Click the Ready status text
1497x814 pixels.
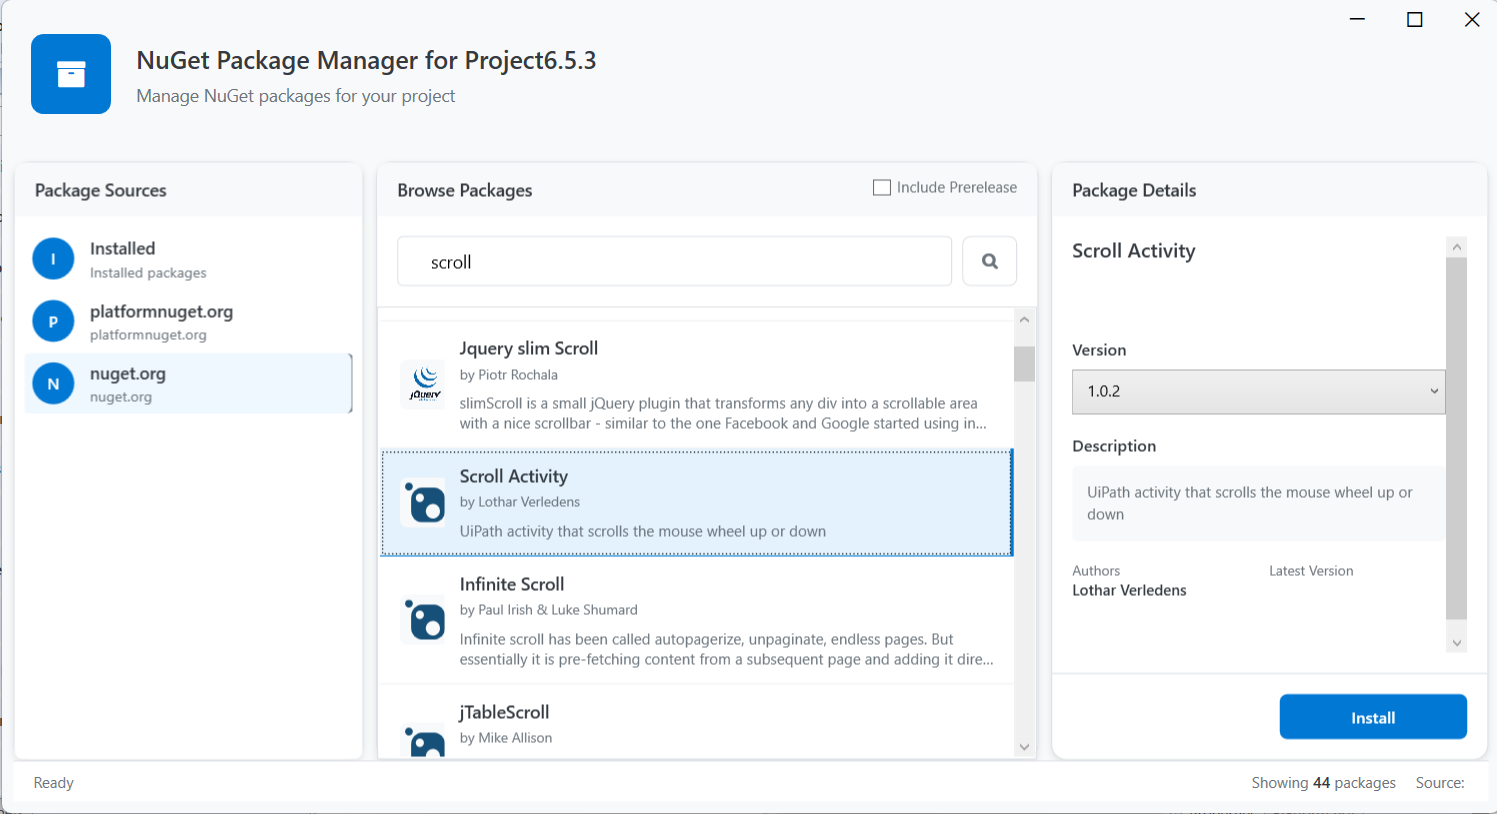(54, 783)
